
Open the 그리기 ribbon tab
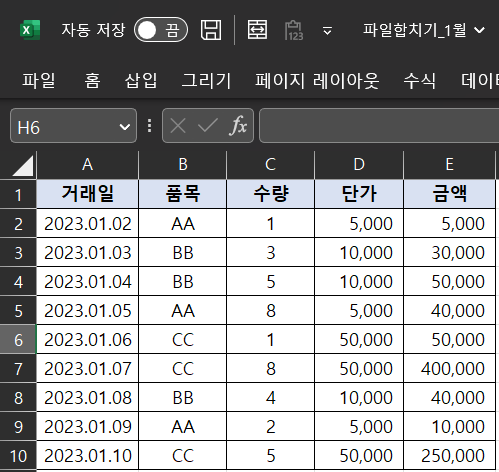click(206, 81)
